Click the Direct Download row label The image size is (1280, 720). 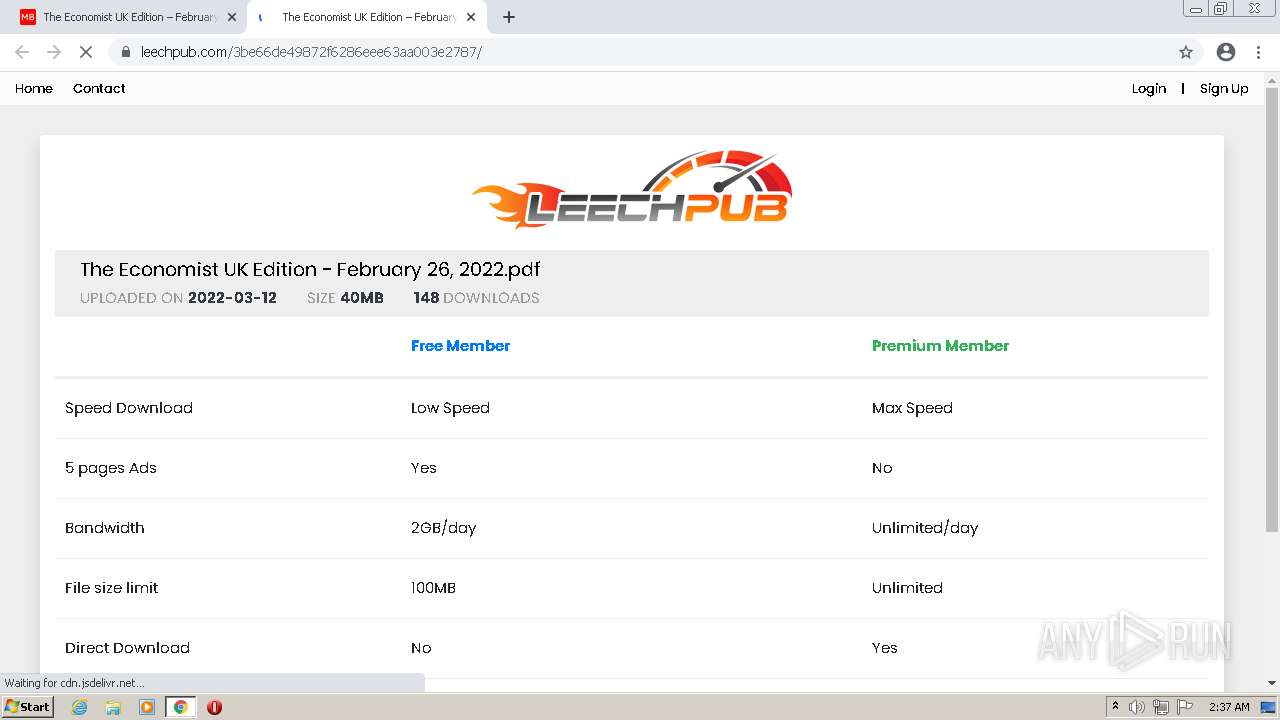tap(127, 647)
